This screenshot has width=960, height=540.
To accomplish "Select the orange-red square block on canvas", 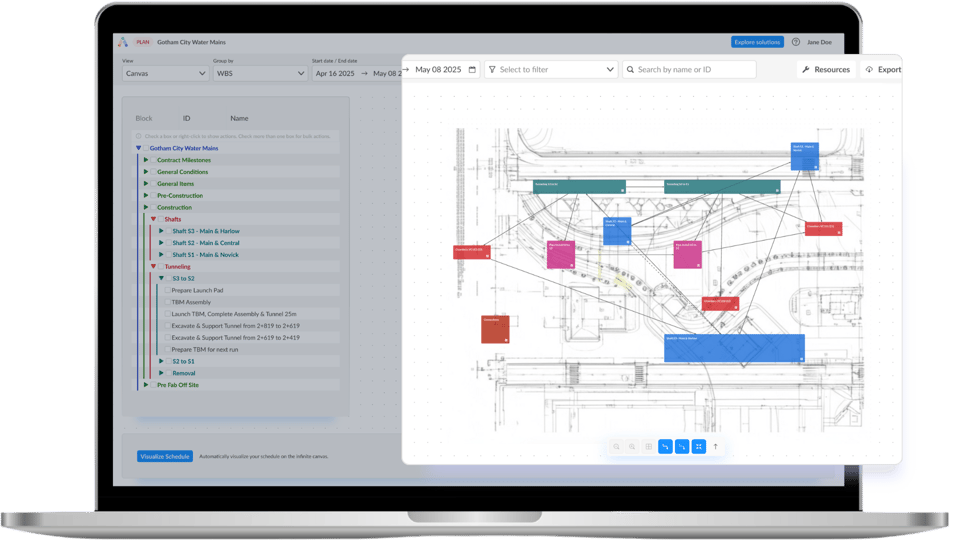I will [495, 329].
